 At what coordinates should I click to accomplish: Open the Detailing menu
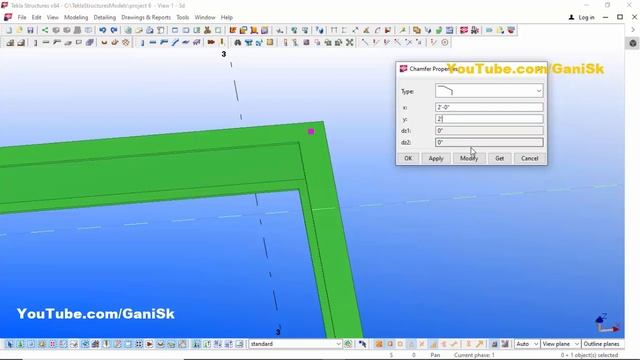pos(105,18)
